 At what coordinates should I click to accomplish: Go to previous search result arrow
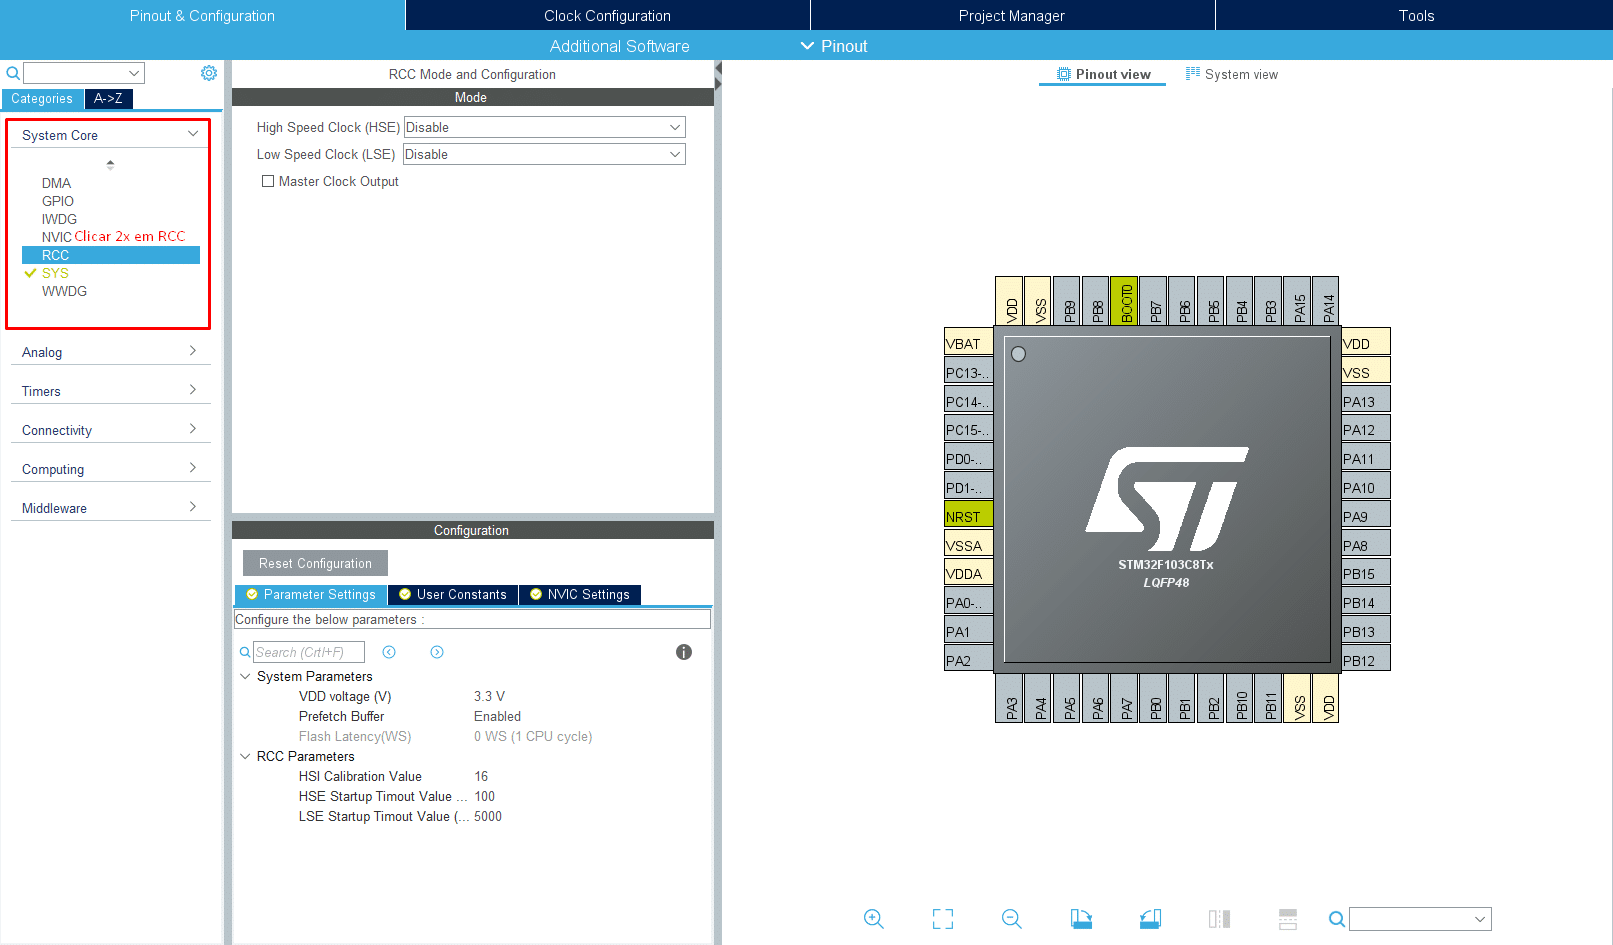tap(389, 652)
